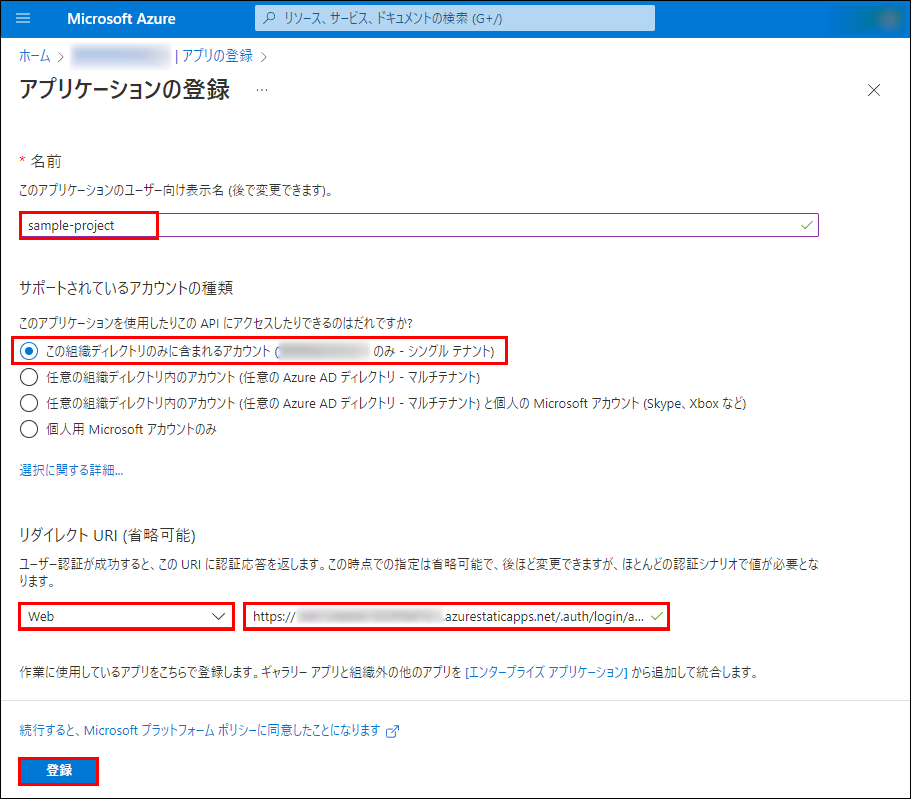Click the external link icon beside policy
Screen dimensions: 911x799
(x=393, y=731)
